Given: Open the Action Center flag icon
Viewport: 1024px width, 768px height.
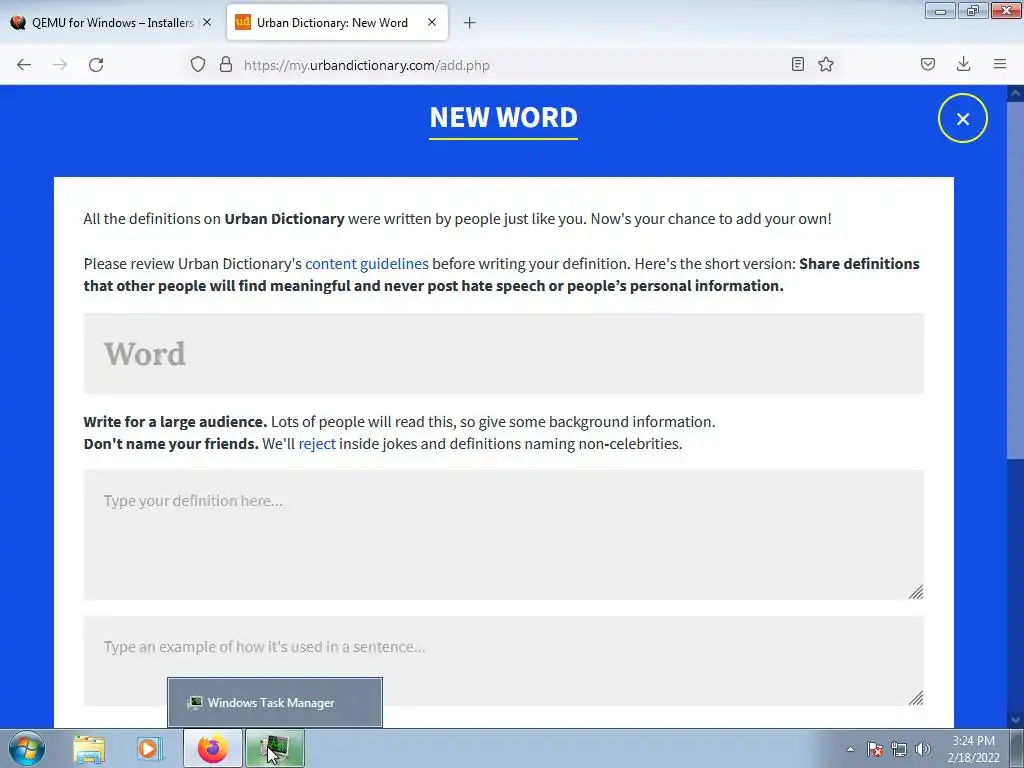Looking at the screenshot, I should click(x=875, y=749).
